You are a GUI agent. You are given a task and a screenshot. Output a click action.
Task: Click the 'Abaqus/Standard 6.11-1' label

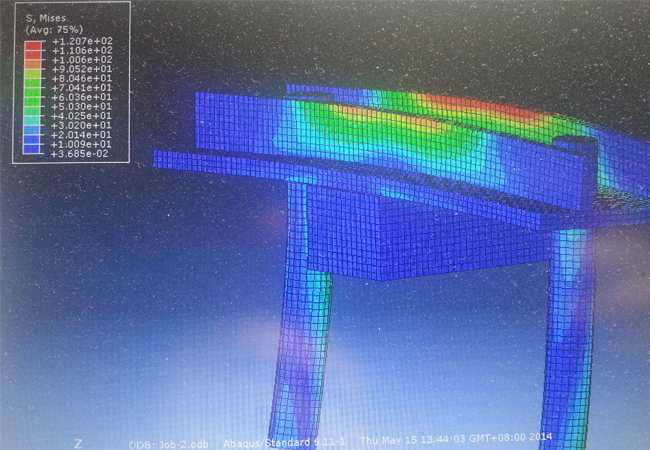pyautogui.click(x=284, y=443)
